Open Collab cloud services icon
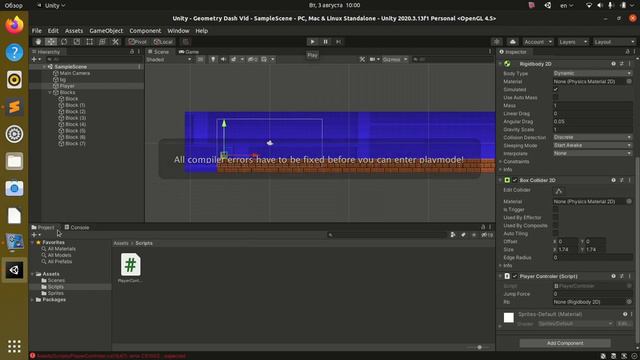 pos(513,42)
